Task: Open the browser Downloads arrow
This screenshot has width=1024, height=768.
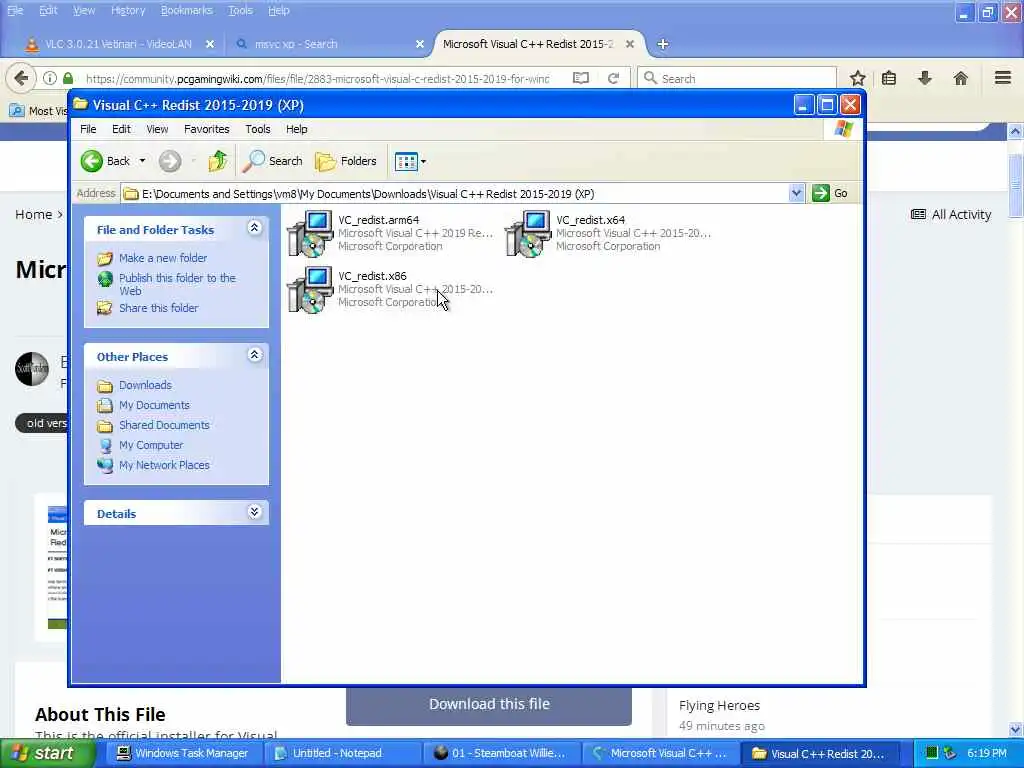Action: coord(925,78)
